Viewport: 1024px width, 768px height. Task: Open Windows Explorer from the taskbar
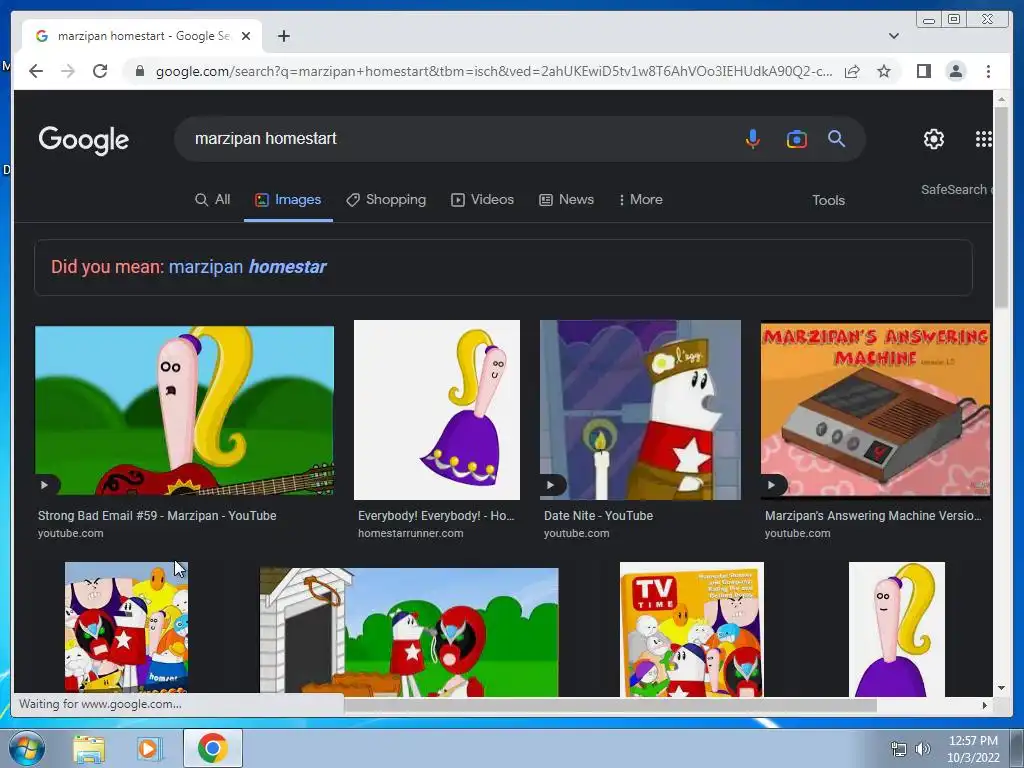(89, 748)
